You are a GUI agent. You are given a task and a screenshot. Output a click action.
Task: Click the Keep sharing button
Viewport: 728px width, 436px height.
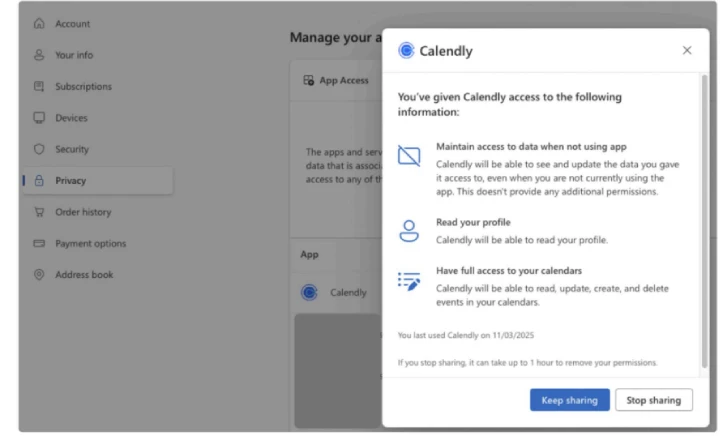pyautogui.click(x=570, y=400)
